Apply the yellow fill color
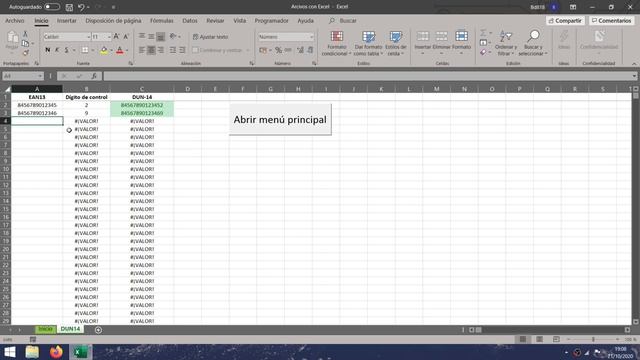 coord(104,50)
